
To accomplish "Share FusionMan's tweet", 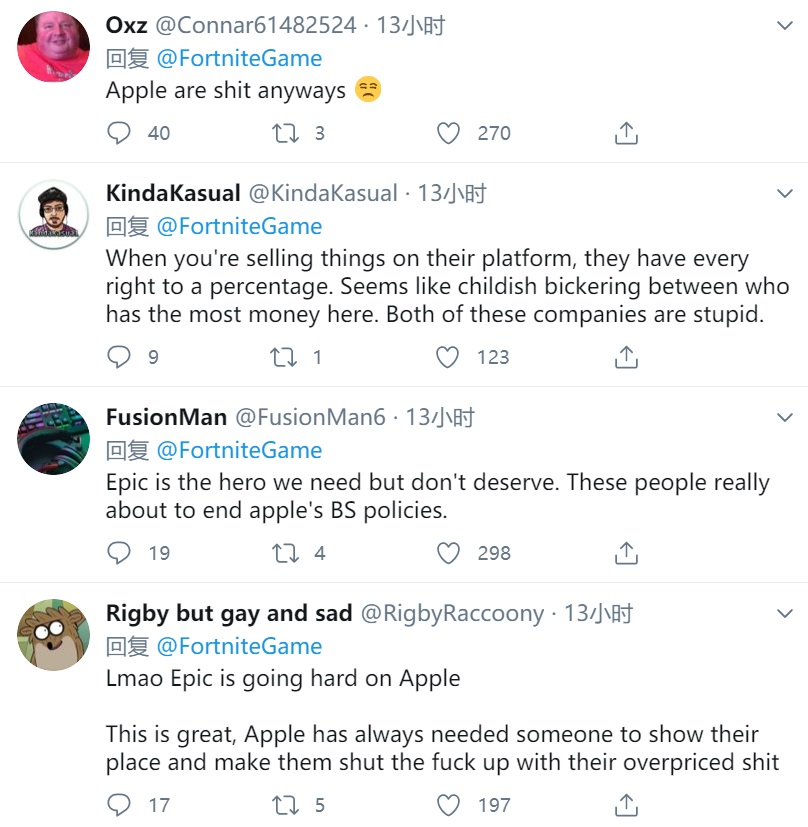I will pos(626,553).
